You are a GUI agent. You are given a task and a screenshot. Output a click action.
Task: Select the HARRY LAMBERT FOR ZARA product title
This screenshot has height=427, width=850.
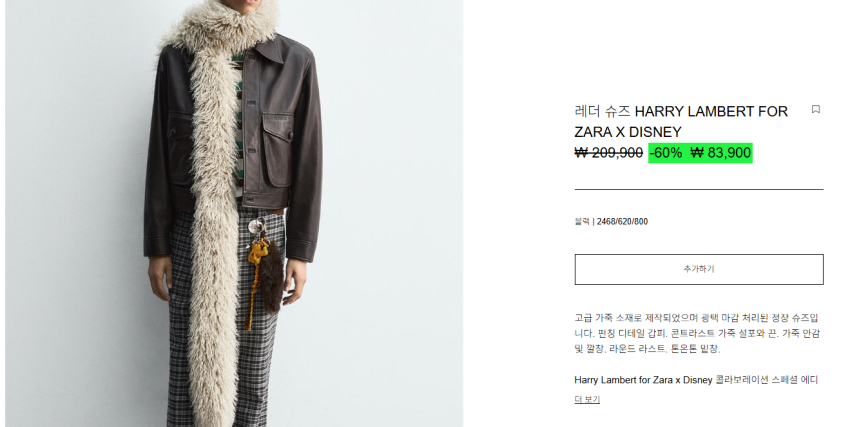click(681, 121)
